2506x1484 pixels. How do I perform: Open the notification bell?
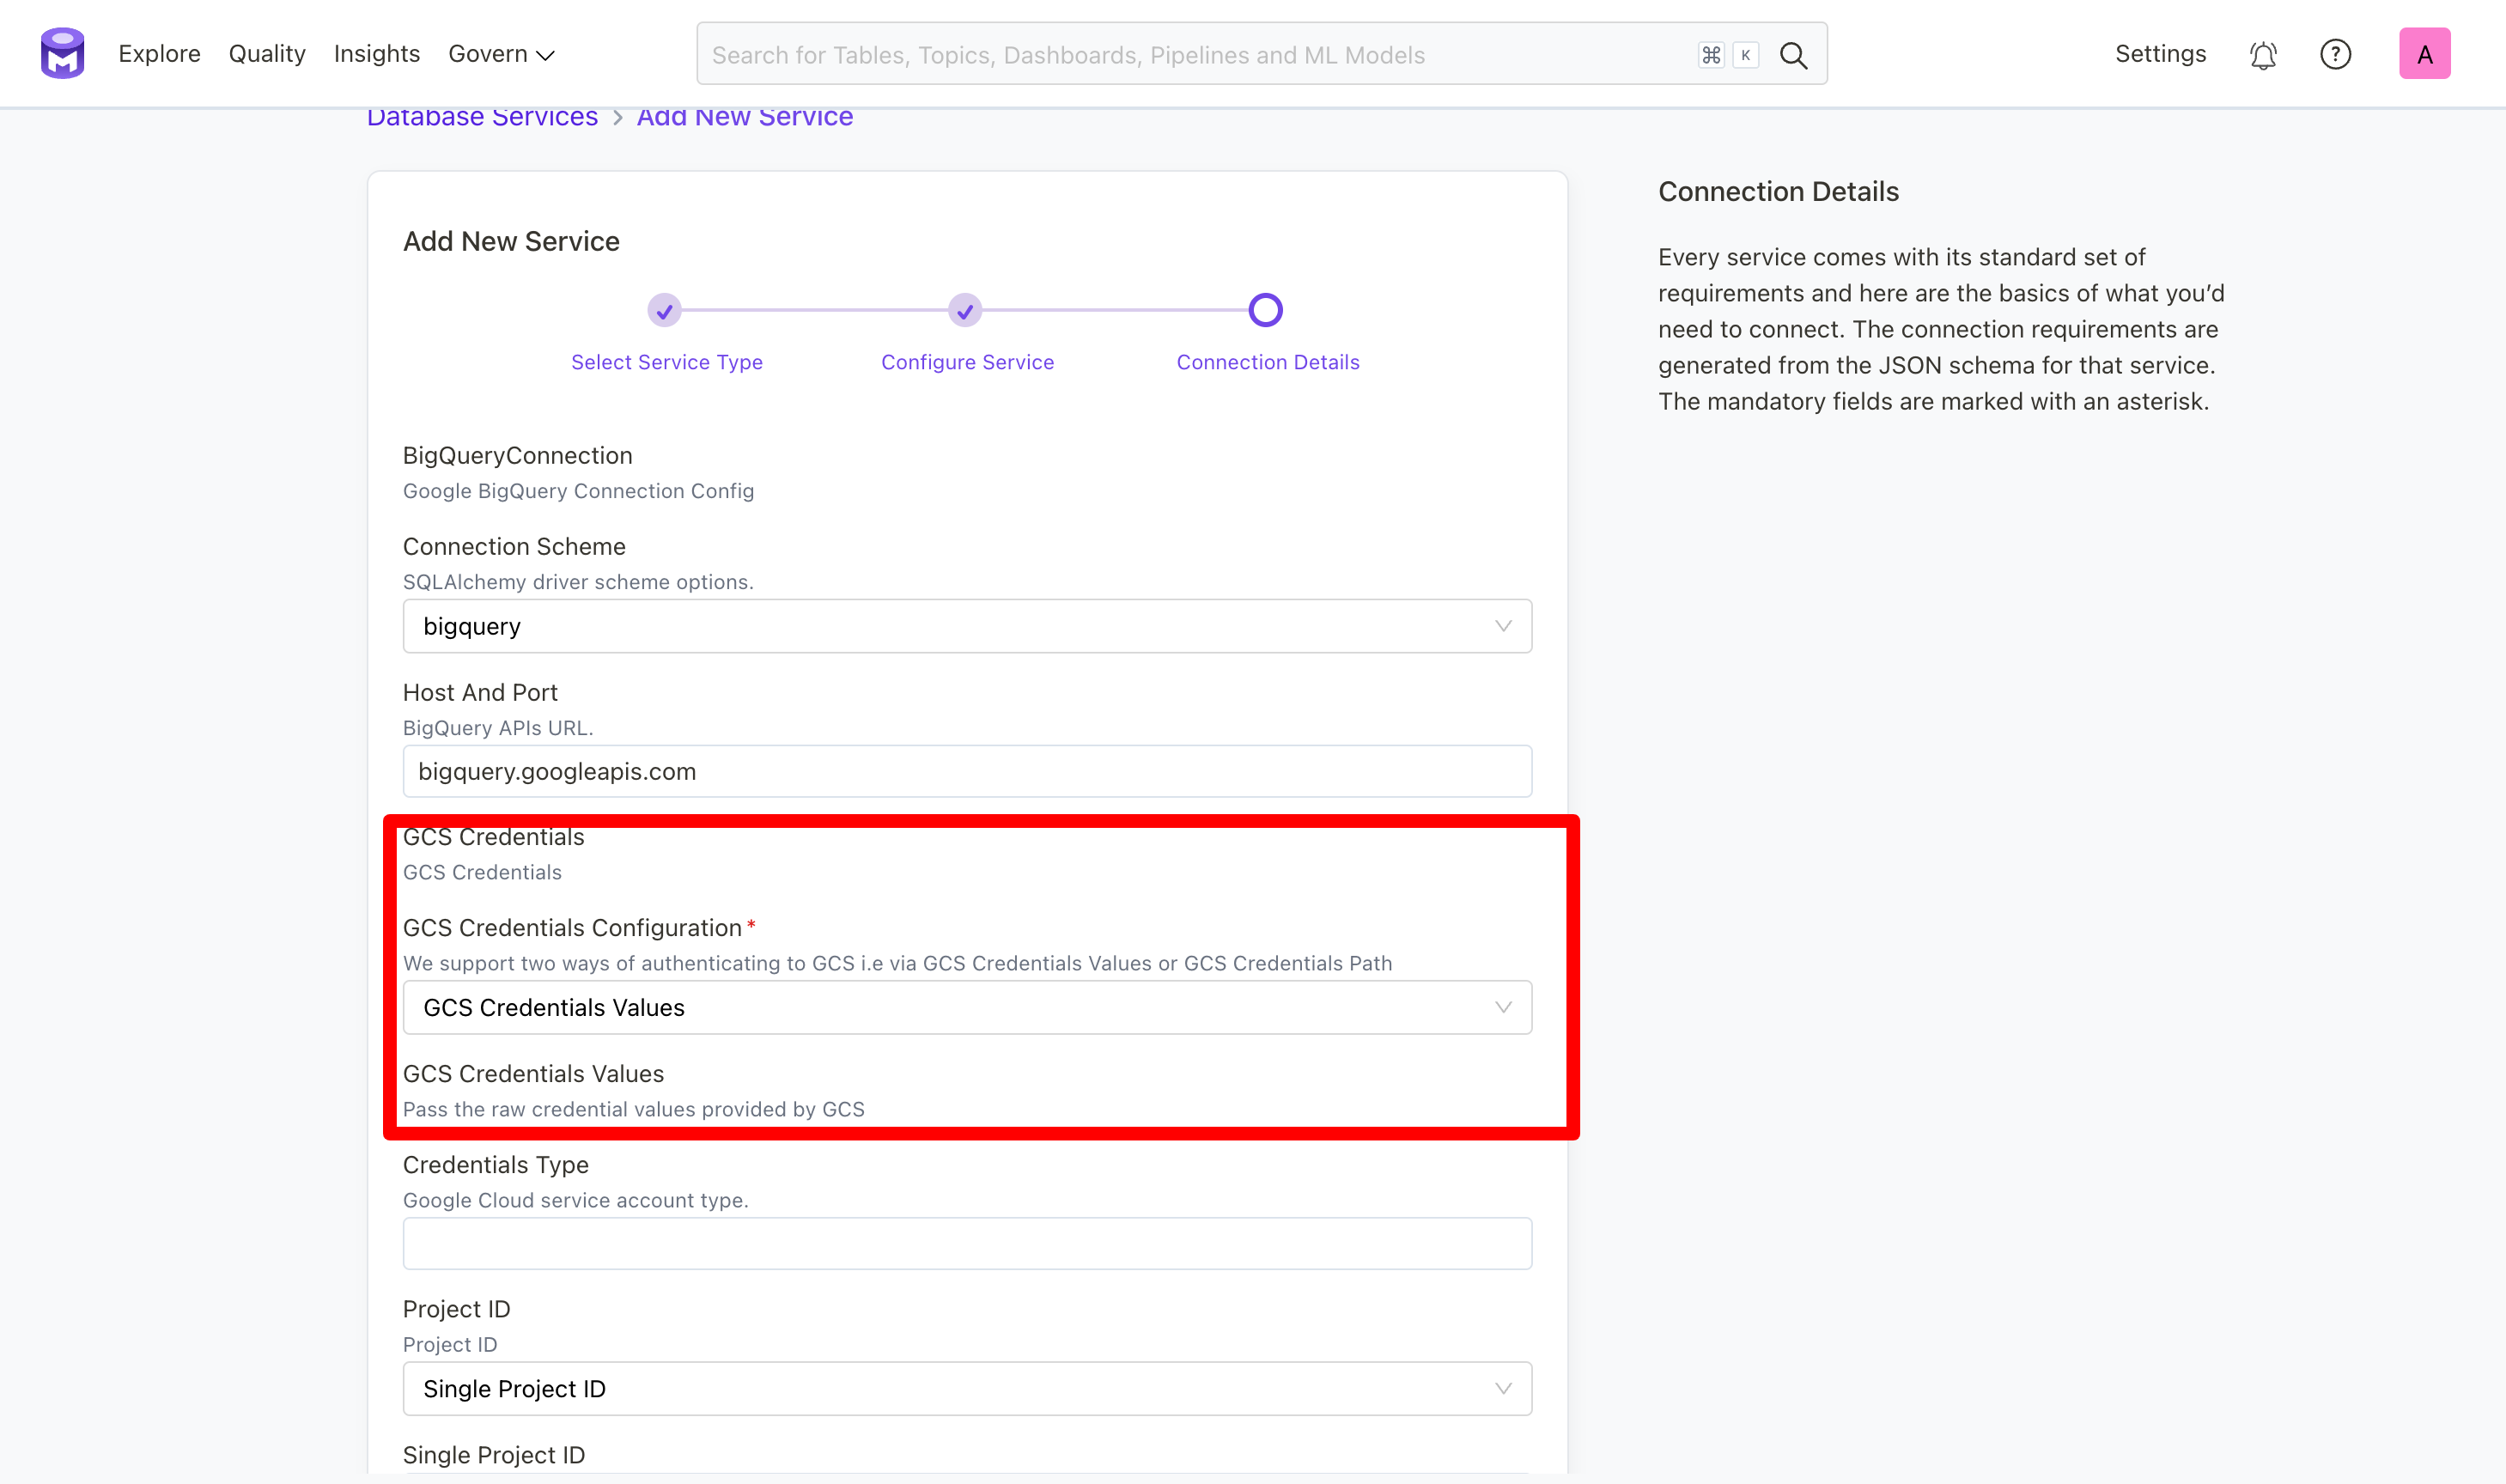(x=2264, y=54)
